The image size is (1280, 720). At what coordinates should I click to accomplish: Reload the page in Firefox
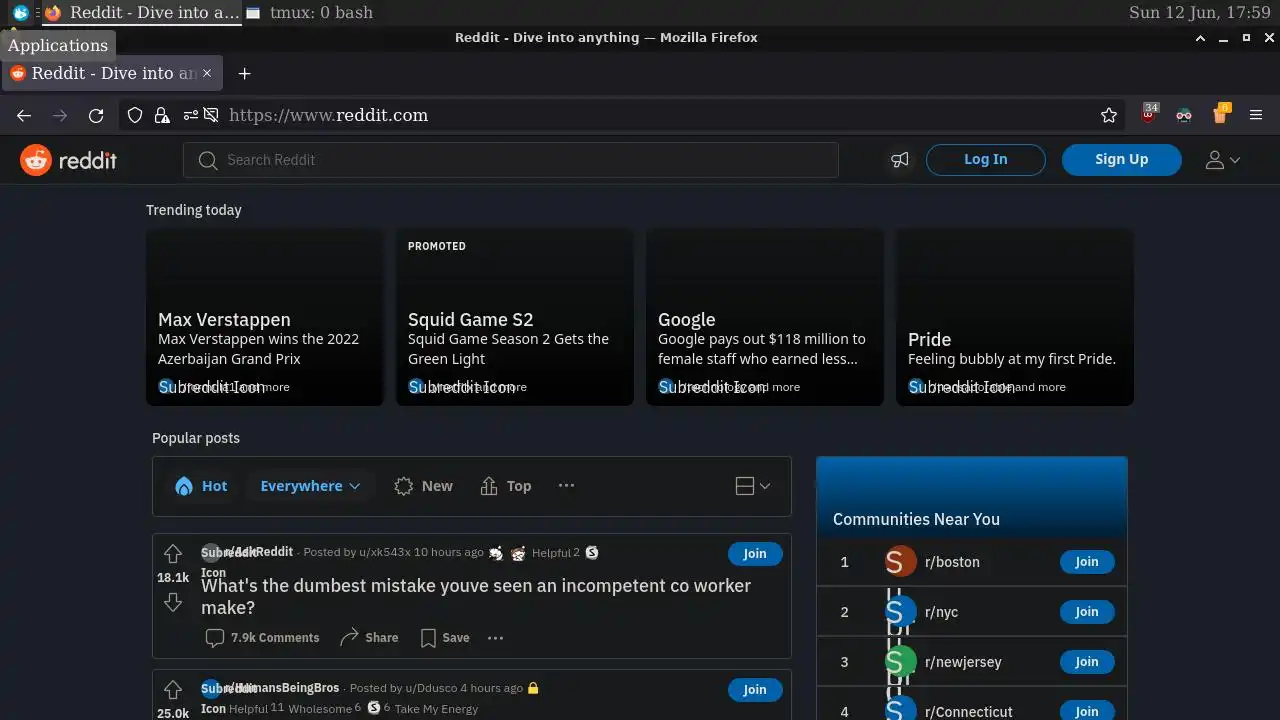[x=96, y=116]
